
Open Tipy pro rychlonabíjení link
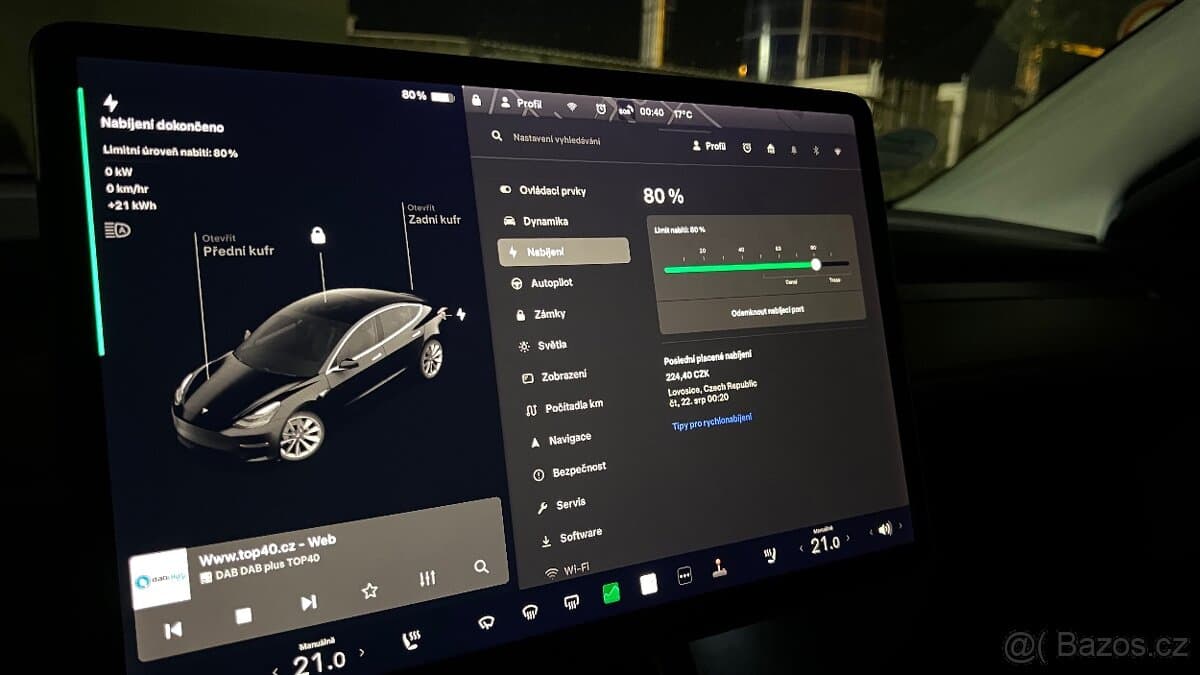pos(712,420)
